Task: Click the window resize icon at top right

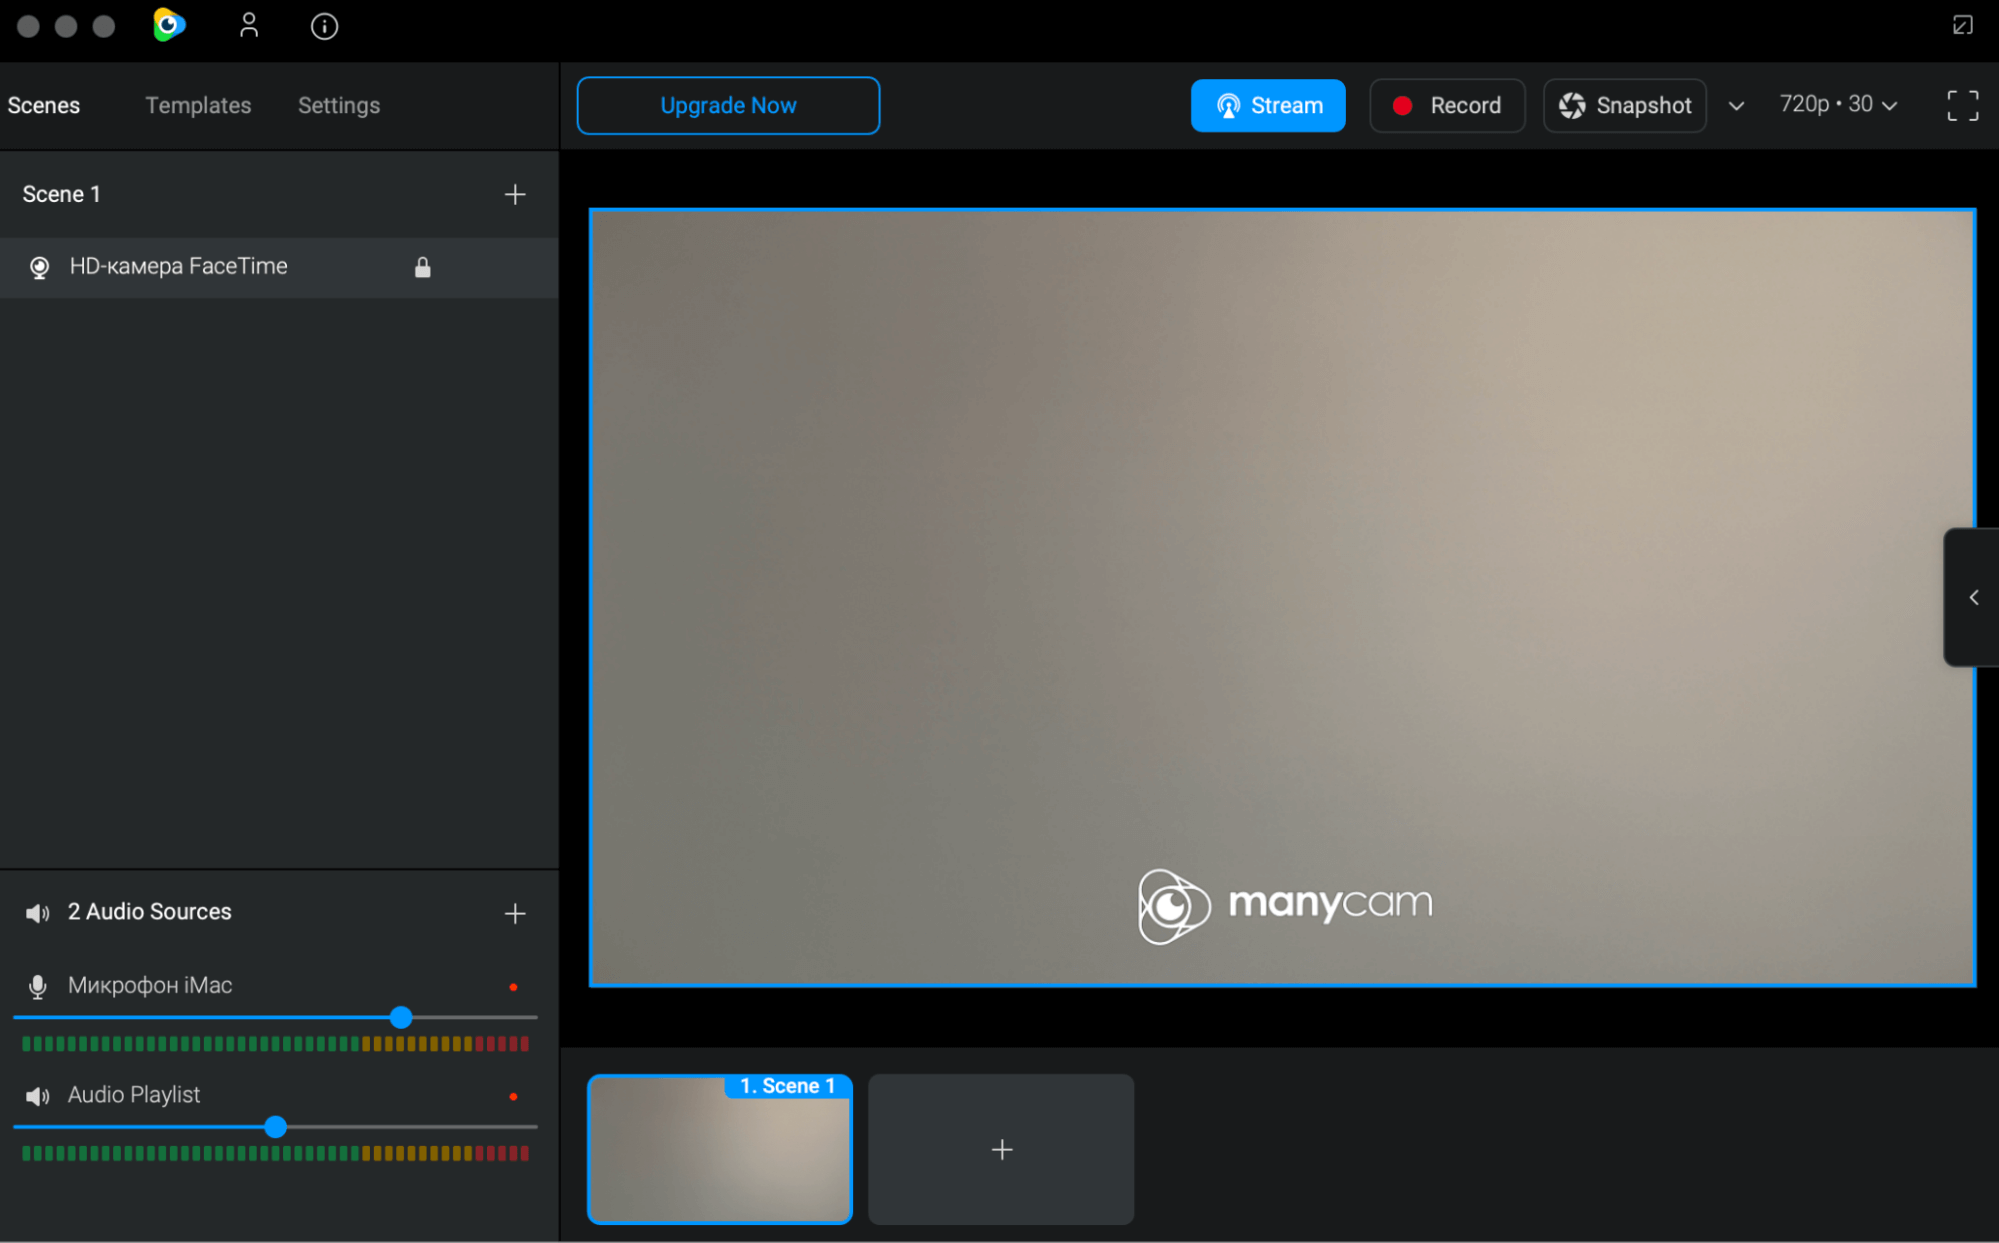Action: pyautogui.click(x=1962, y=25)
